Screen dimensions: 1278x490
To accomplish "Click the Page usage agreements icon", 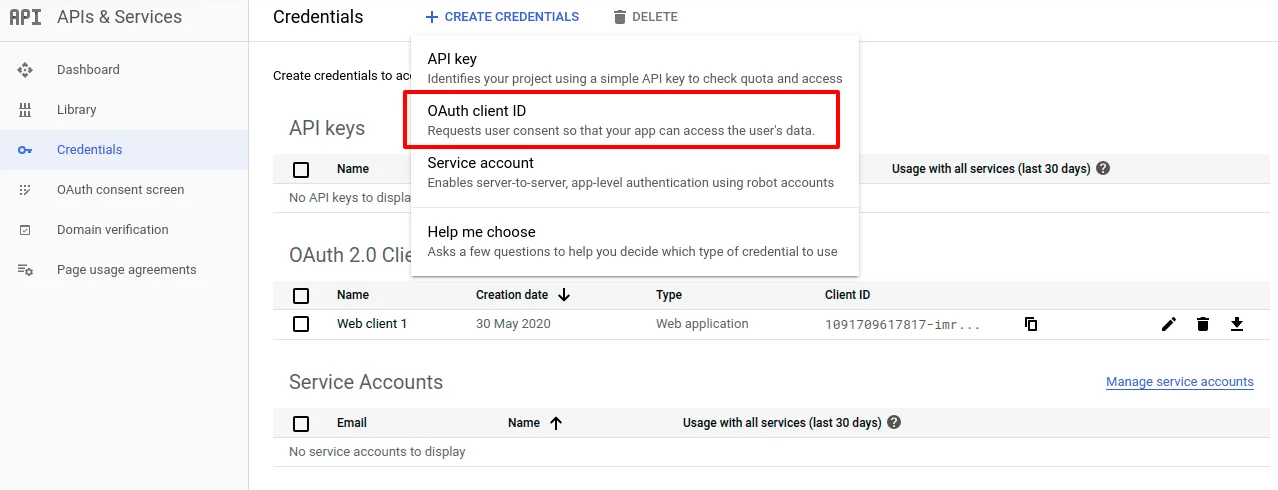I will pyautogui.click(x=26, y=270).
